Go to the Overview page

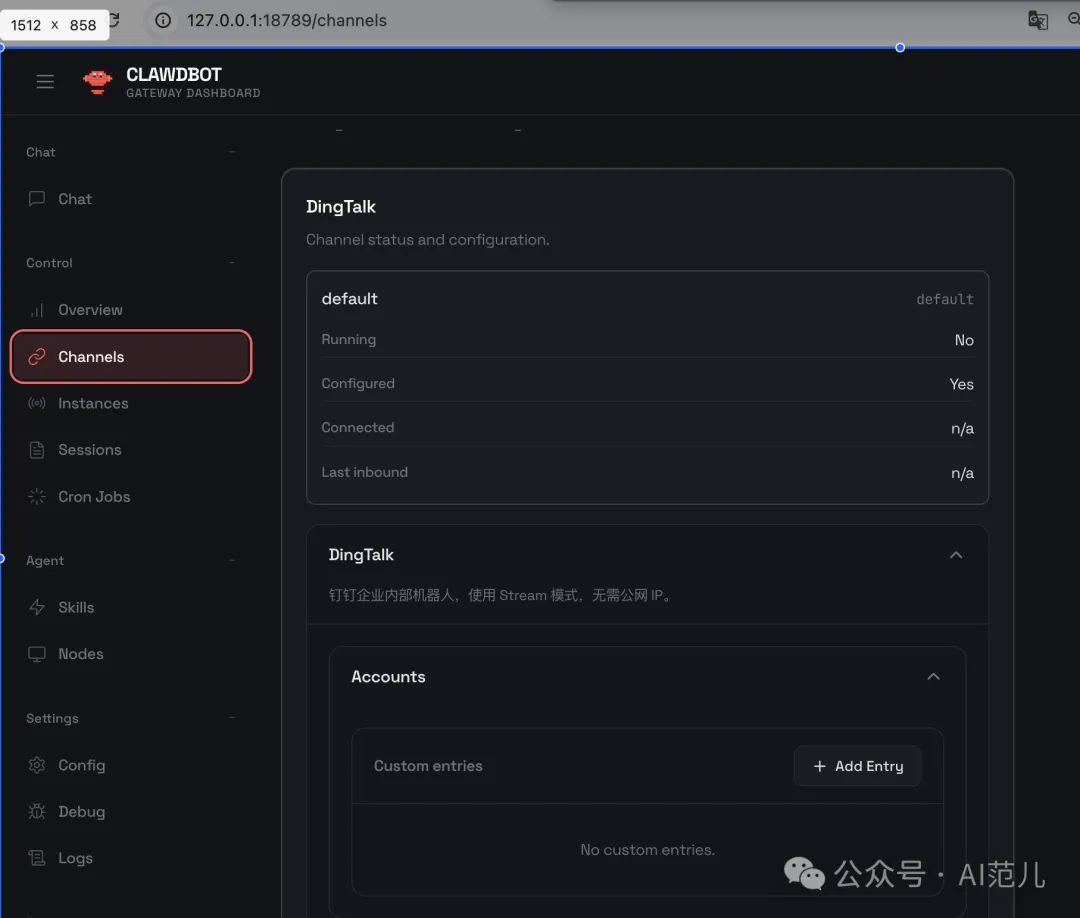[90, 310]
